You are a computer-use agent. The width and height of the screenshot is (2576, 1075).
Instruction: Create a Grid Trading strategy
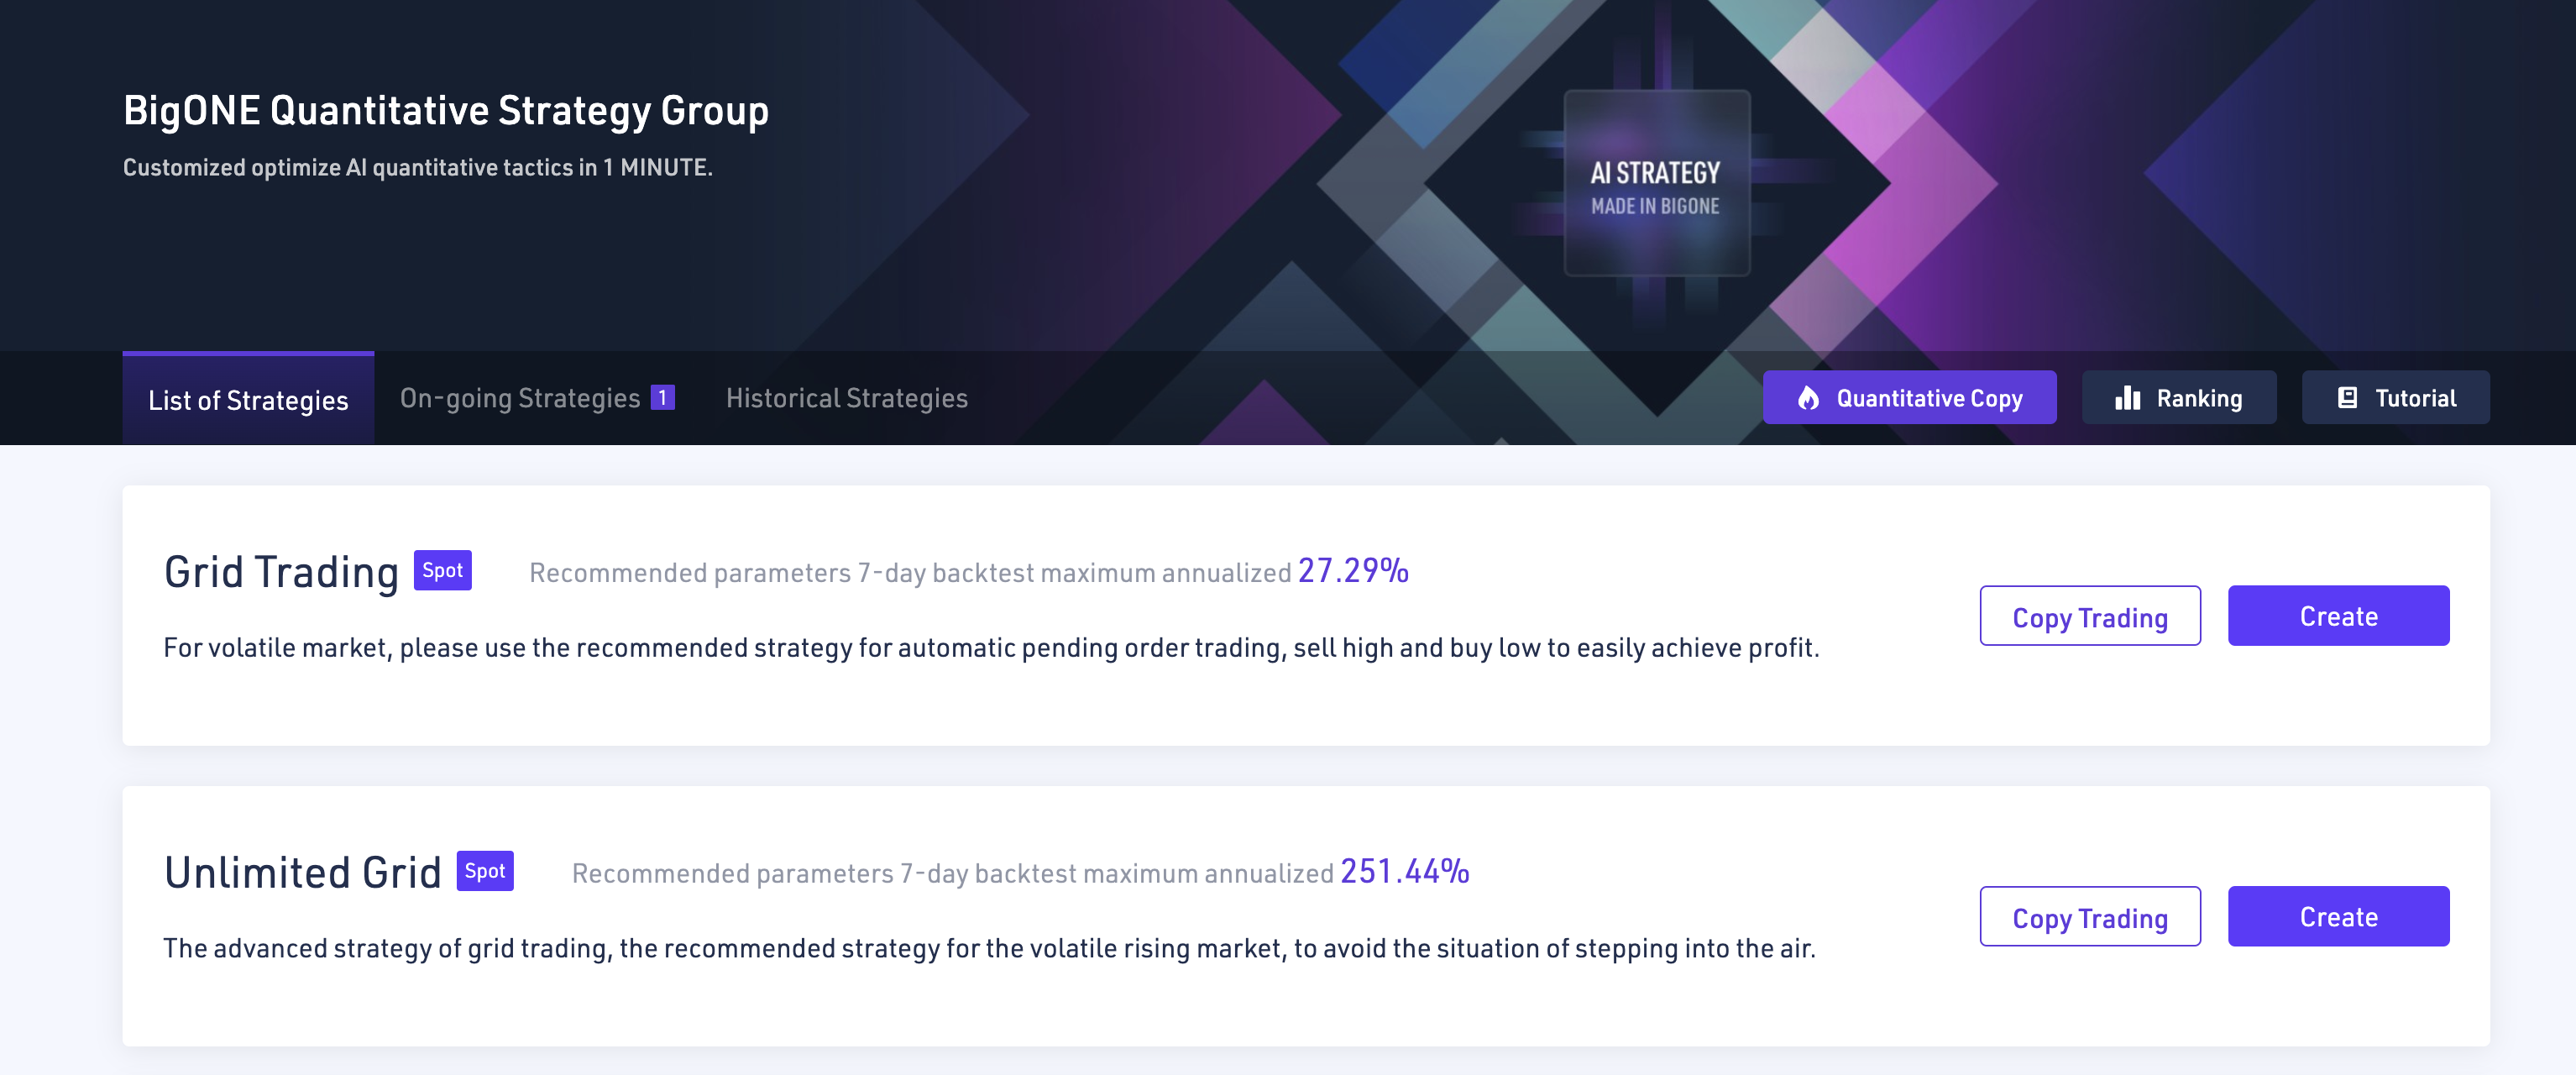coord(2338,616)
